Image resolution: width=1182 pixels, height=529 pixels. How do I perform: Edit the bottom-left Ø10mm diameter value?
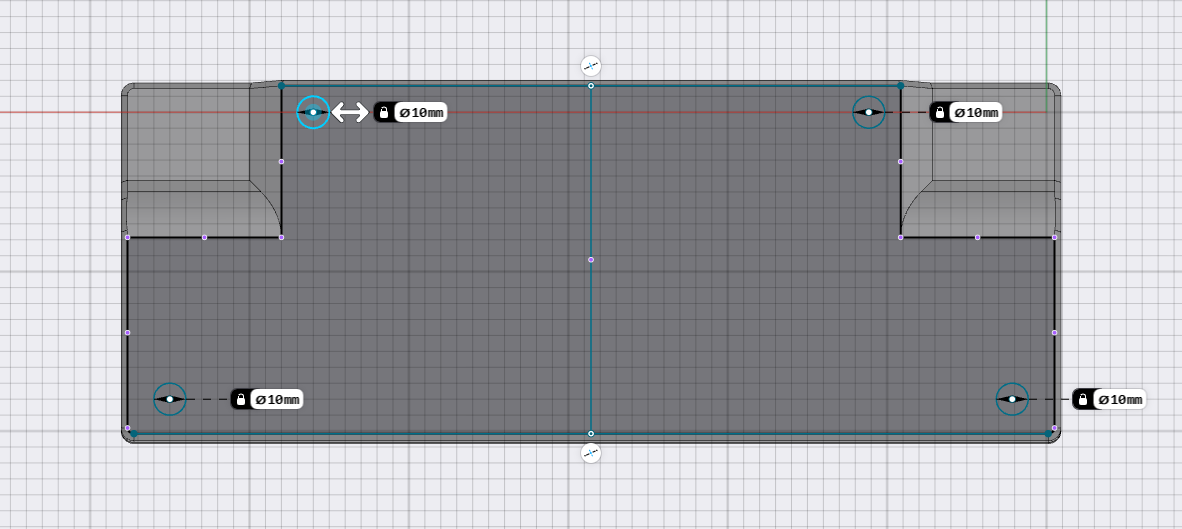[277, 399]
